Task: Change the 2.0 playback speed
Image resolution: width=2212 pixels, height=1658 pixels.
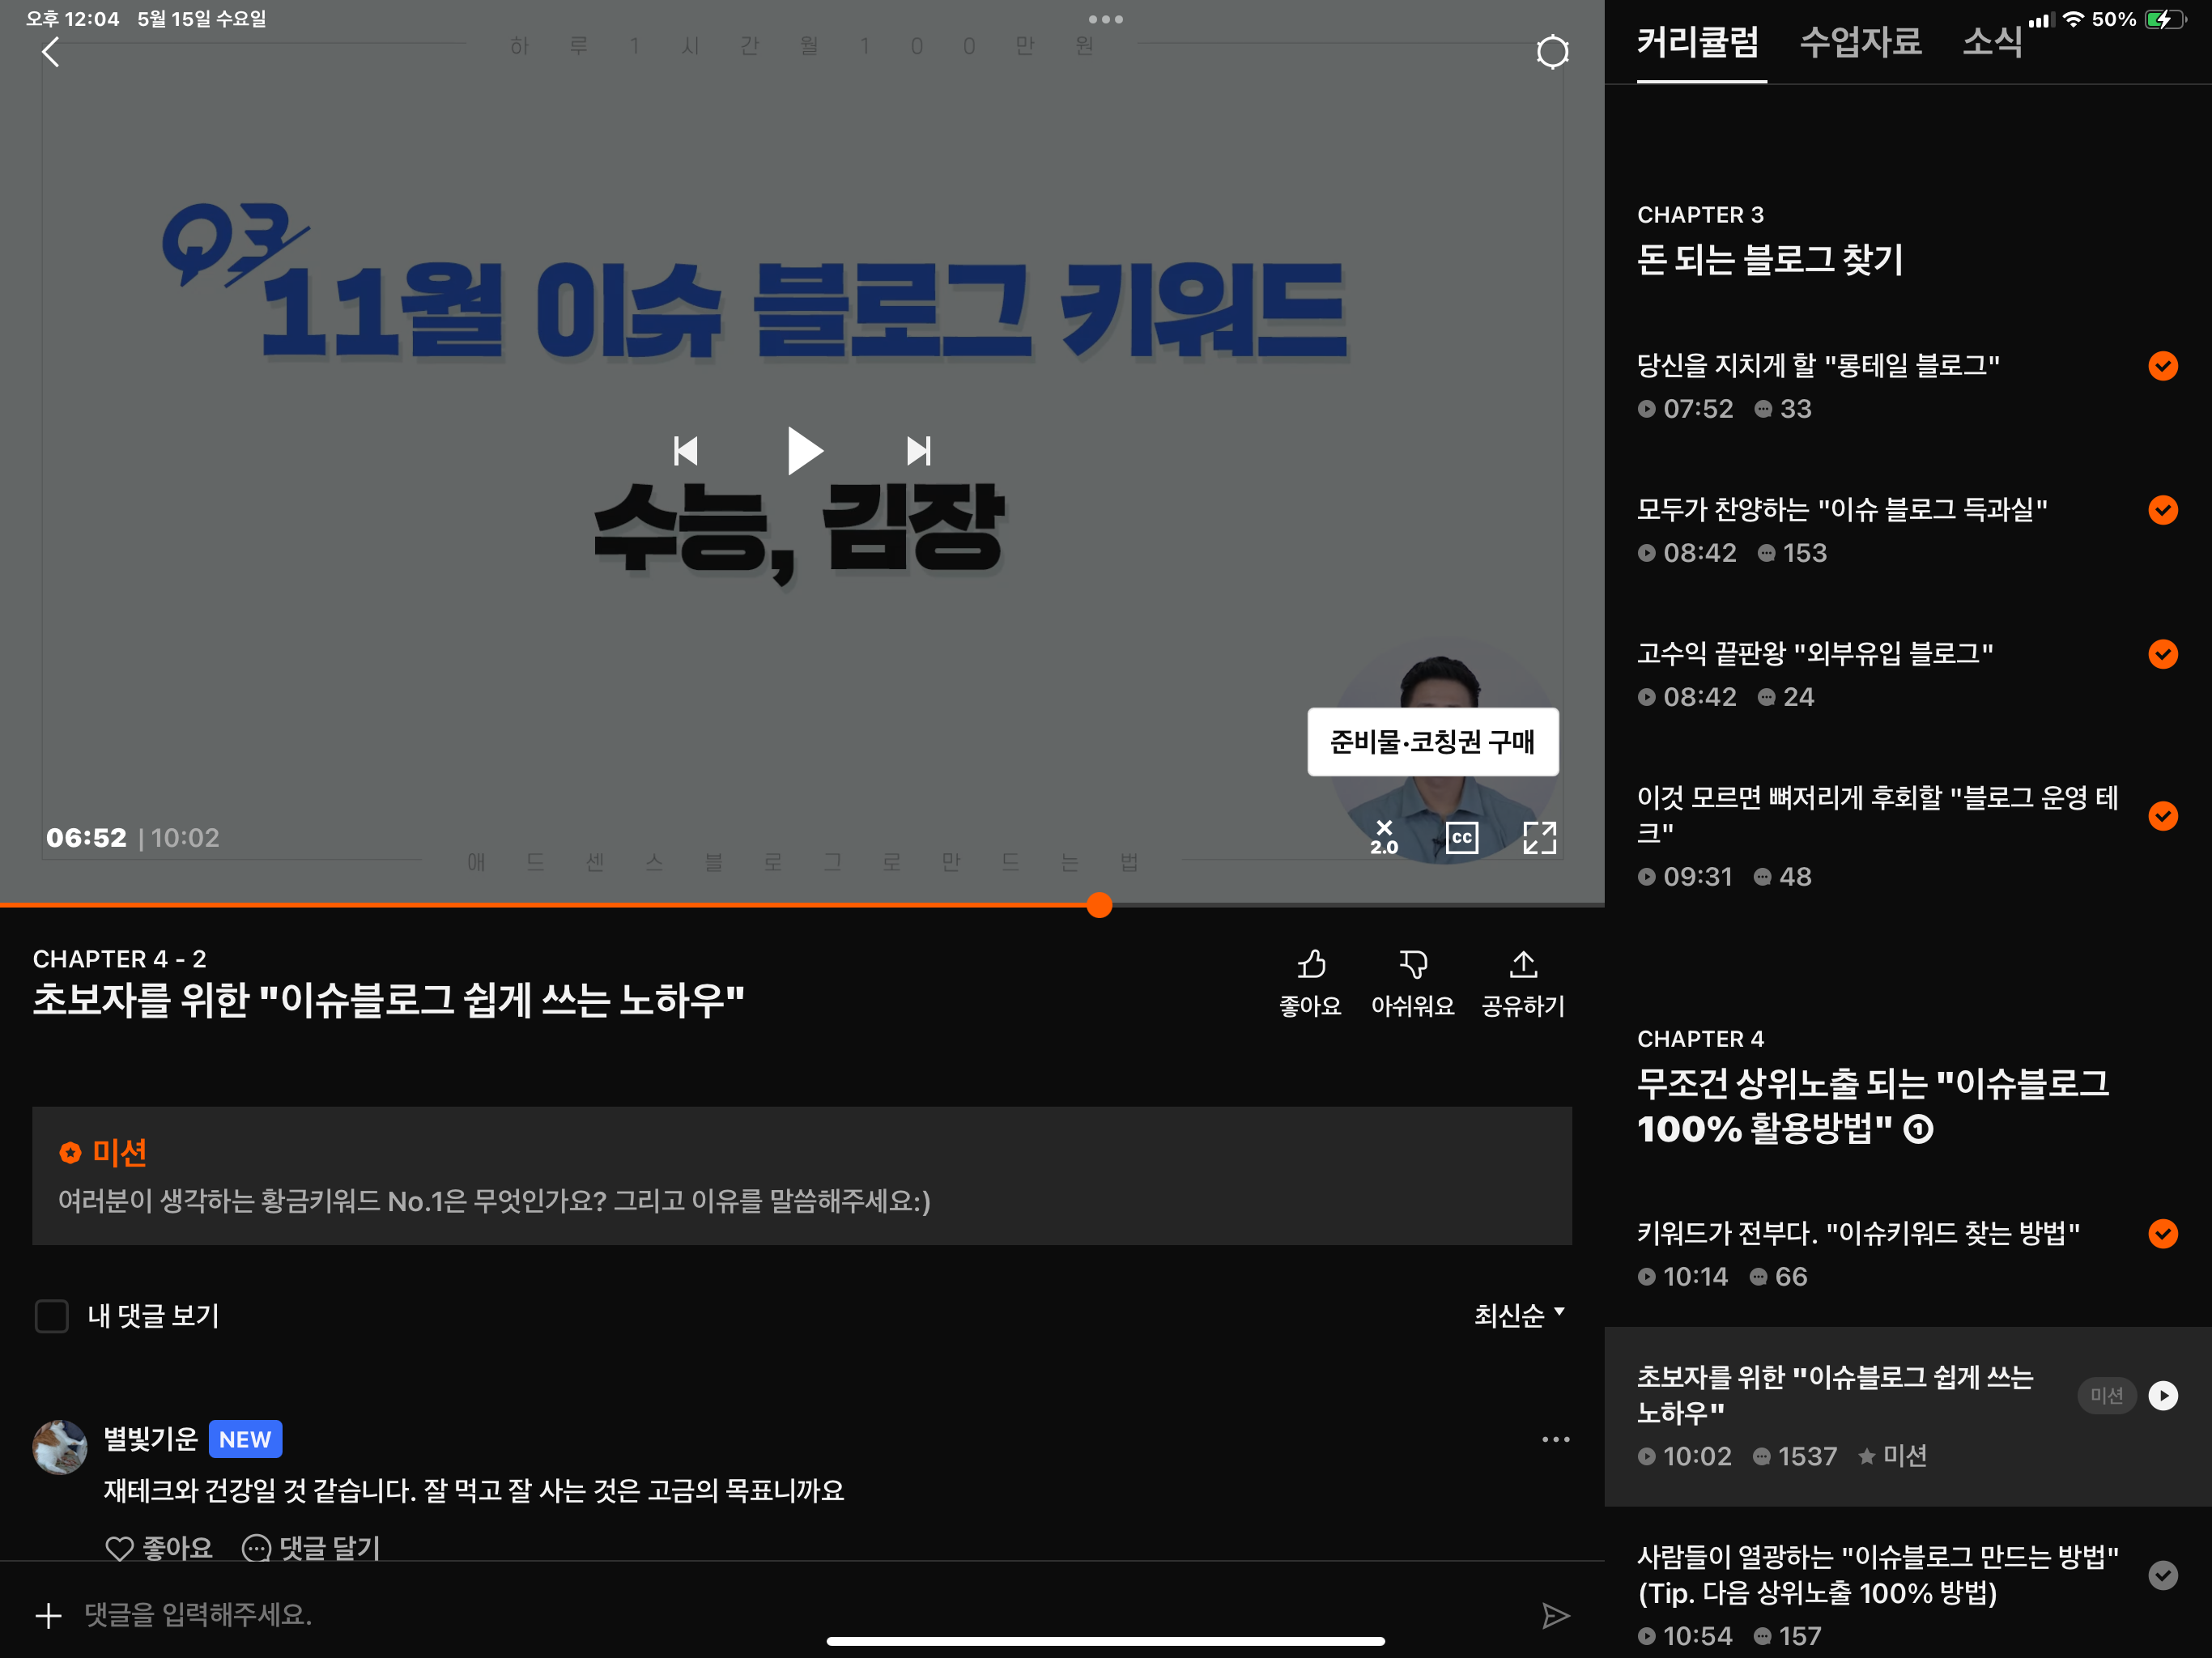Action: (x=1384, y=837)
